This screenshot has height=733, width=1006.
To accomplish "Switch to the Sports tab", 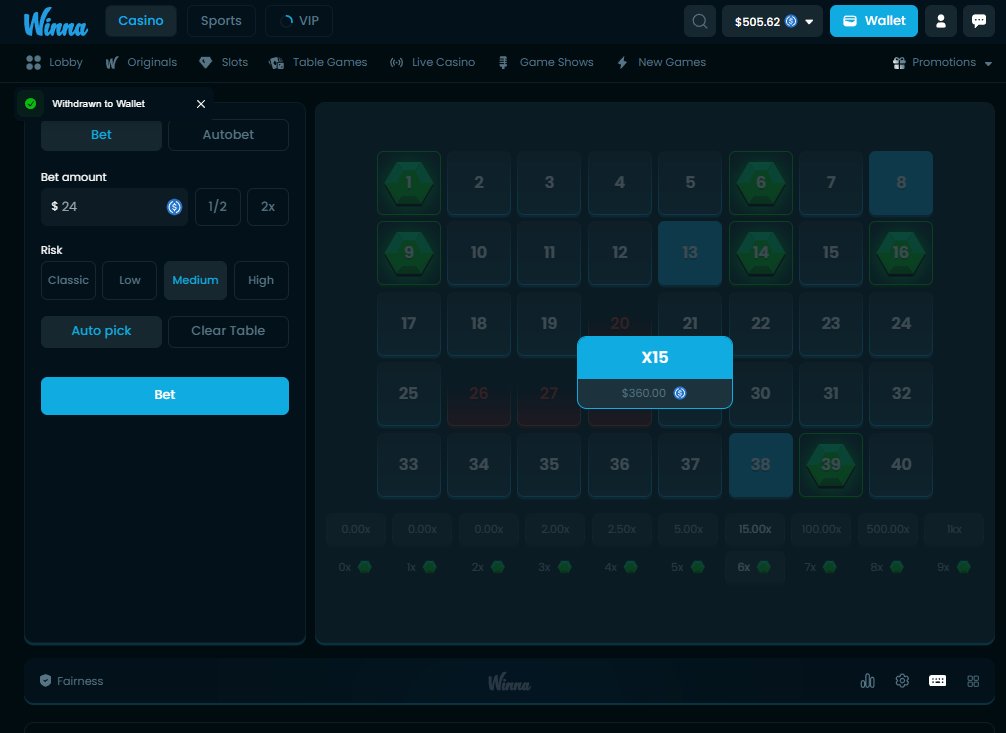I will tap(221, 21).
